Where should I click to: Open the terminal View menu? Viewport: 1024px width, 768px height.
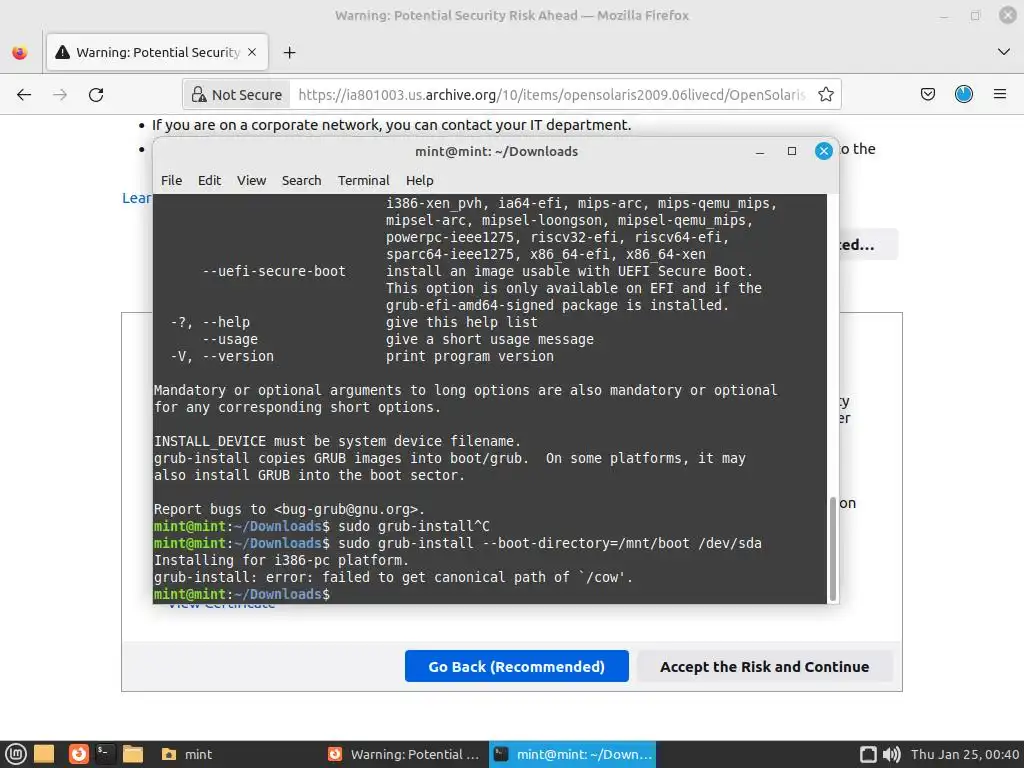pyautogui.click(x=251, y=180)
